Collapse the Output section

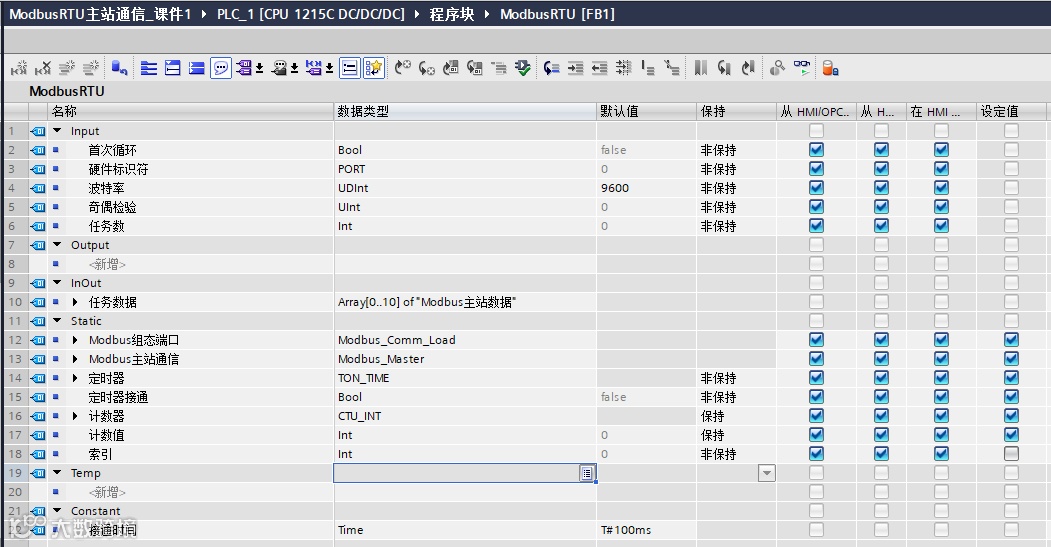coord(57,245)
